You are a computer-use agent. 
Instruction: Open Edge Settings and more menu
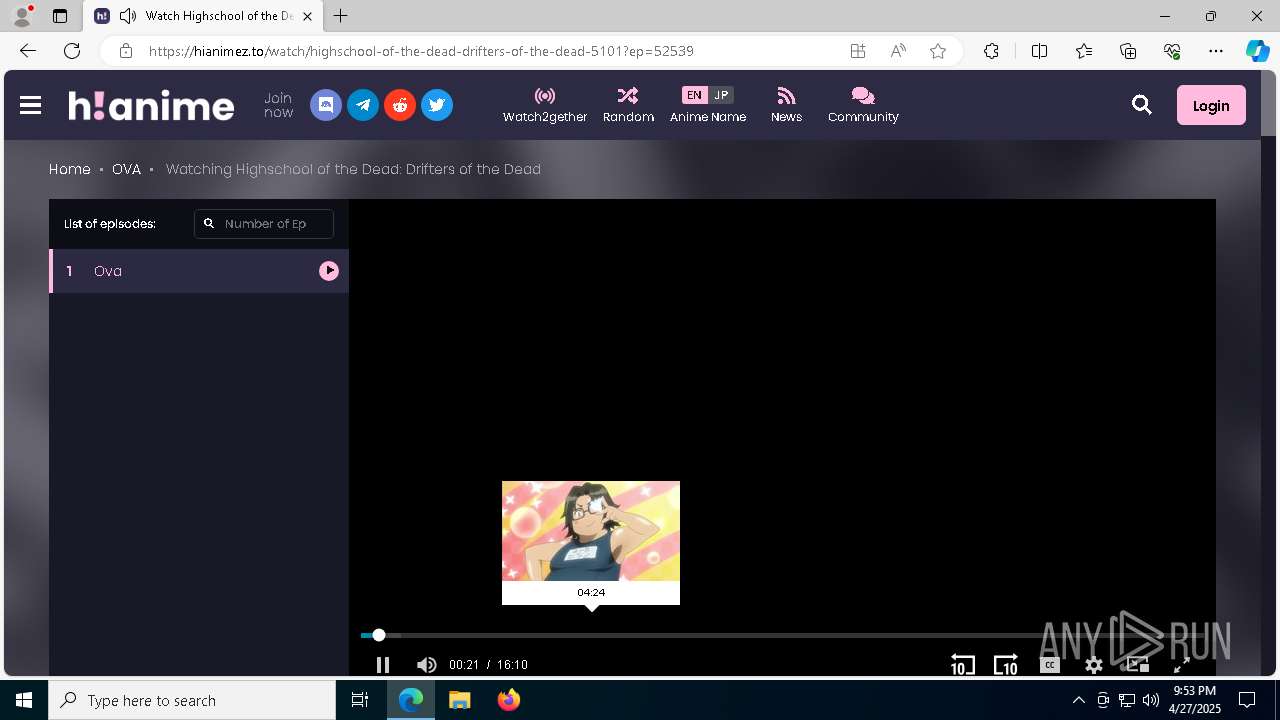[x=1216, y=51]
